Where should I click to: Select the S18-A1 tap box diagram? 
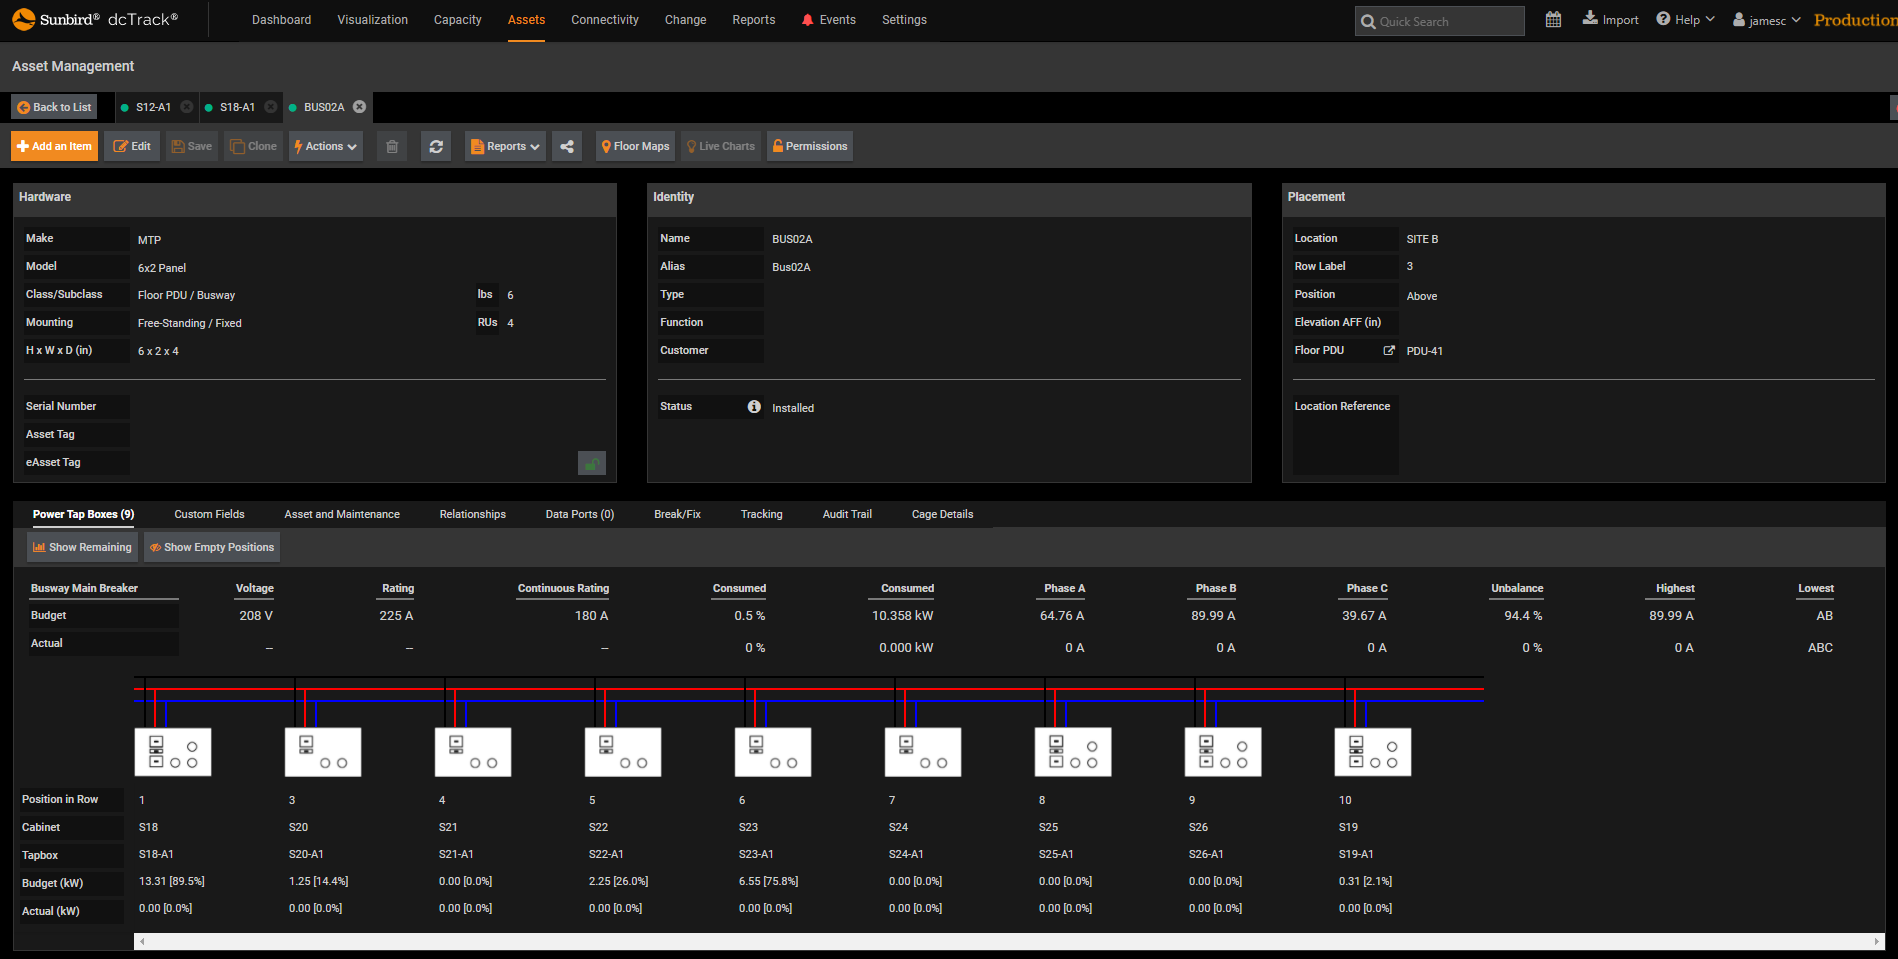[x=173, y=752]
